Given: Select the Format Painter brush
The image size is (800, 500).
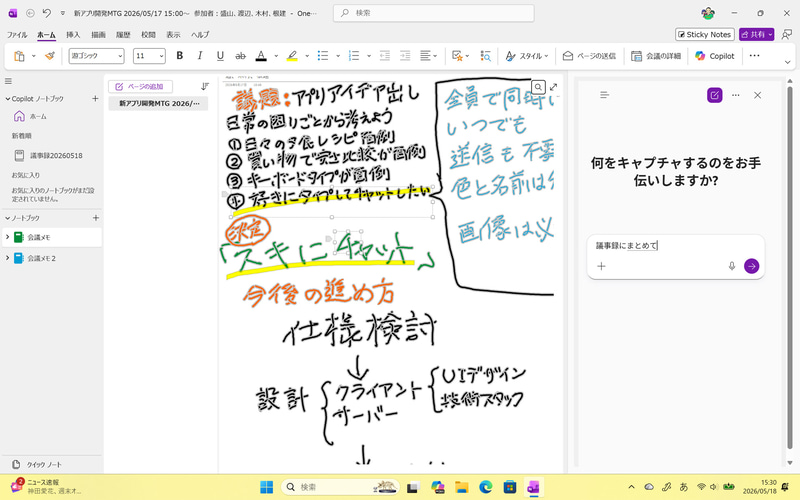Looking at the screenshot, I should tap(49, 56).
